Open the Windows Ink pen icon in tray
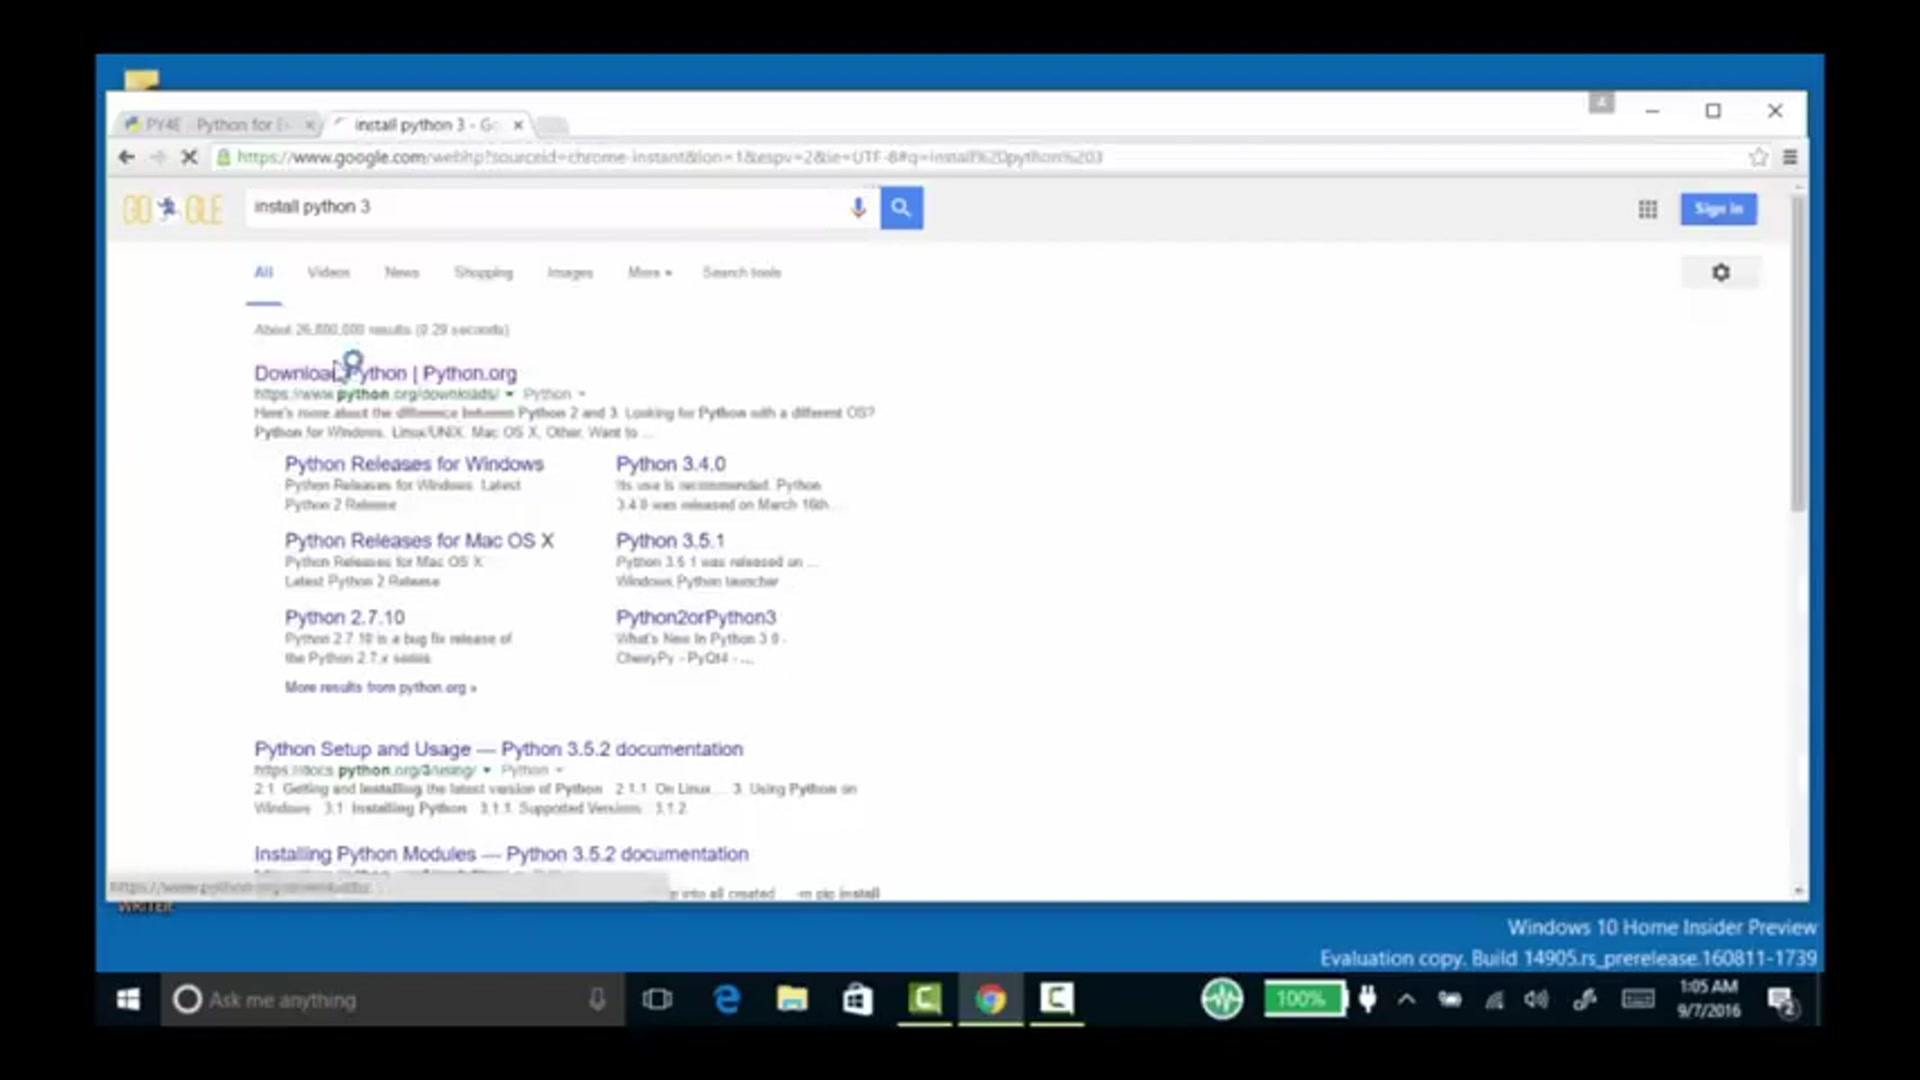1920x1080 pixels. 1585,999
